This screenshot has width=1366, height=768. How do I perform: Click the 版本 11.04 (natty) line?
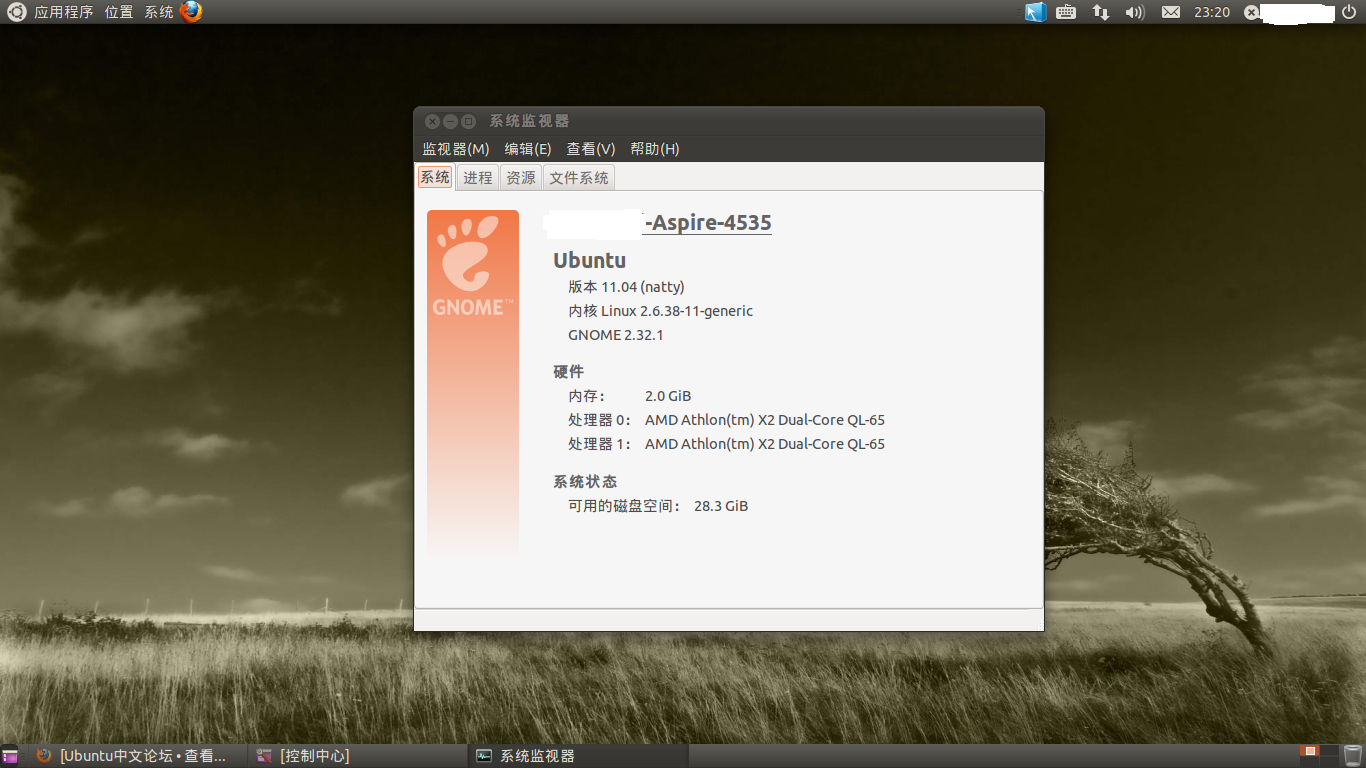point(627,287)
